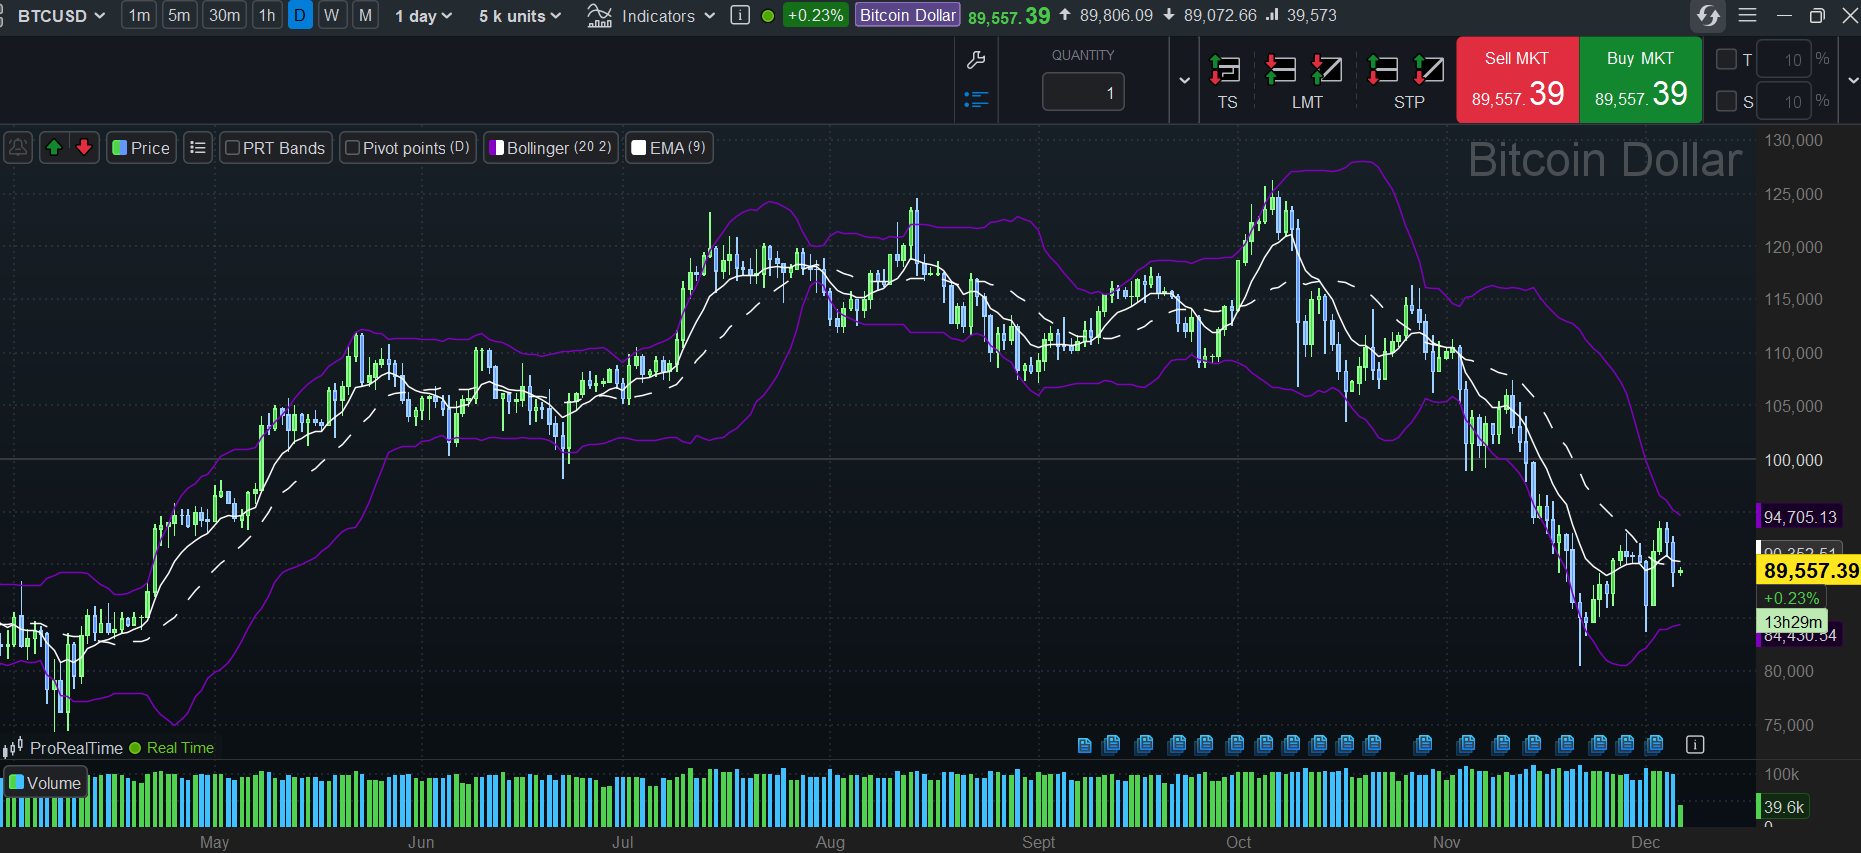The height and width of the screenshot is (853, 1861).
Task: Click the red down arrow icon
Action: [x=84, y=148]
